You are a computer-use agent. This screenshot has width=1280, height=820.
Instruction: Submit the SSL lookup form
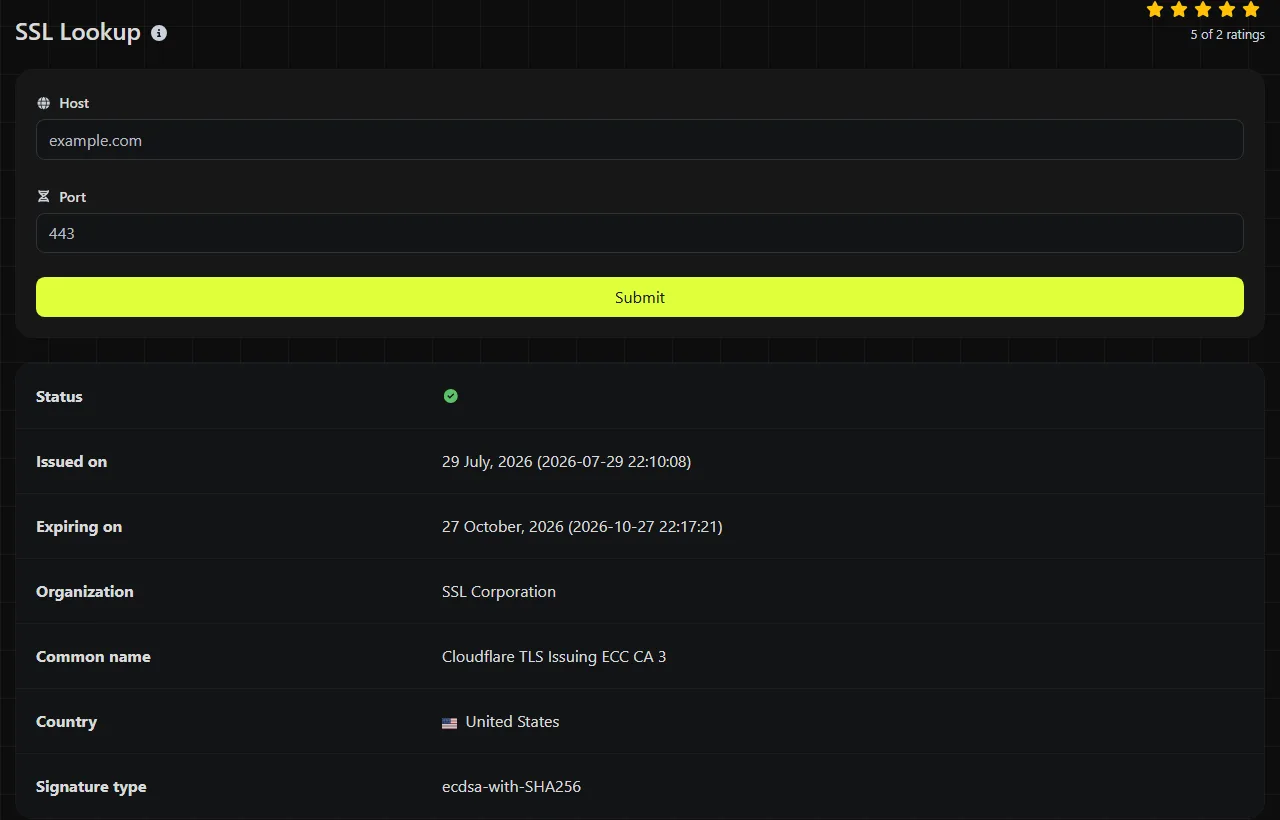[x=640, y=297]
